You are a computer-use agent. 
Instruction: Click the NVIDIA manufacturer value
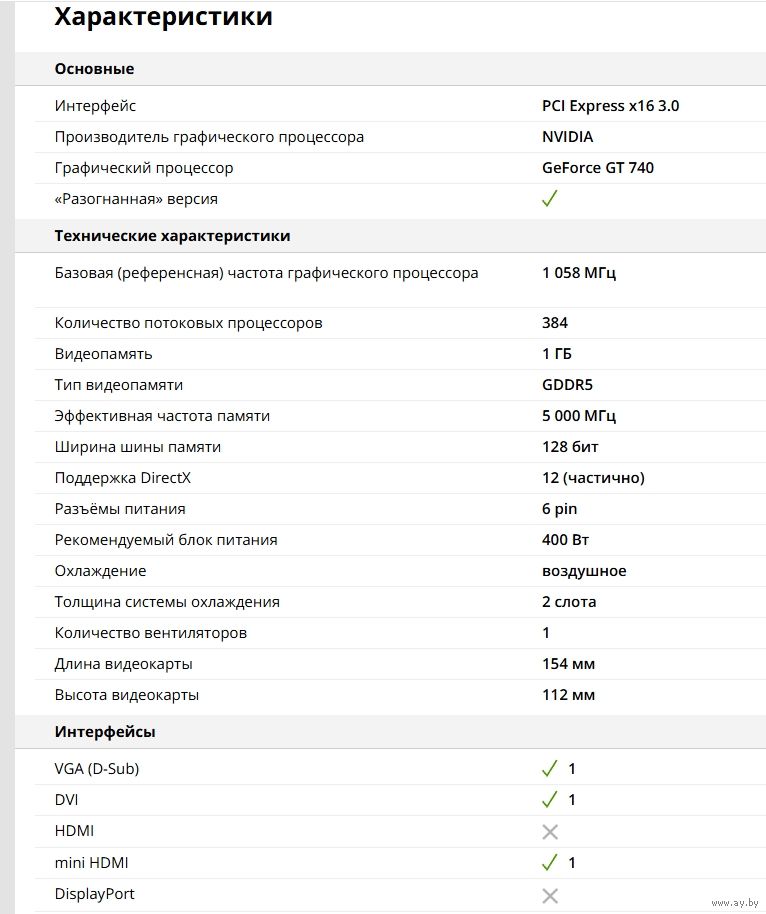point(567,137)
